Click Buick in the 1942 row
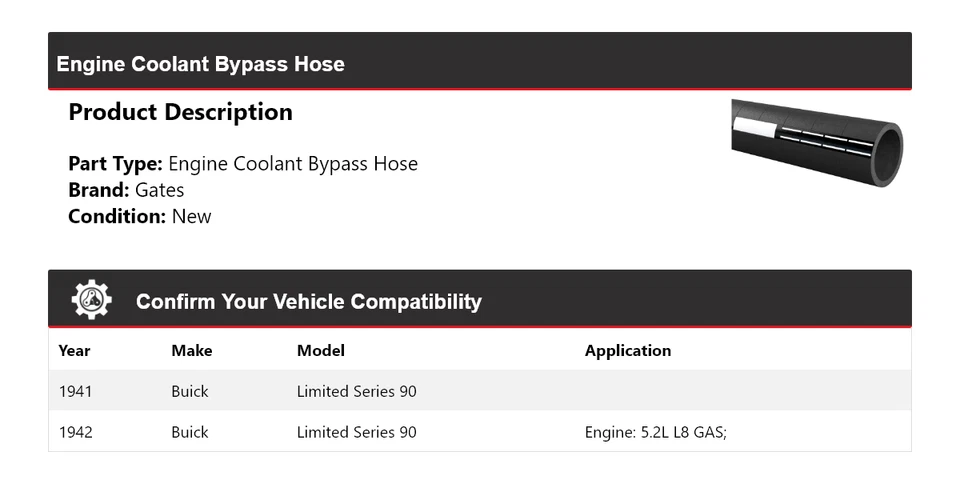 coord(190,432)
